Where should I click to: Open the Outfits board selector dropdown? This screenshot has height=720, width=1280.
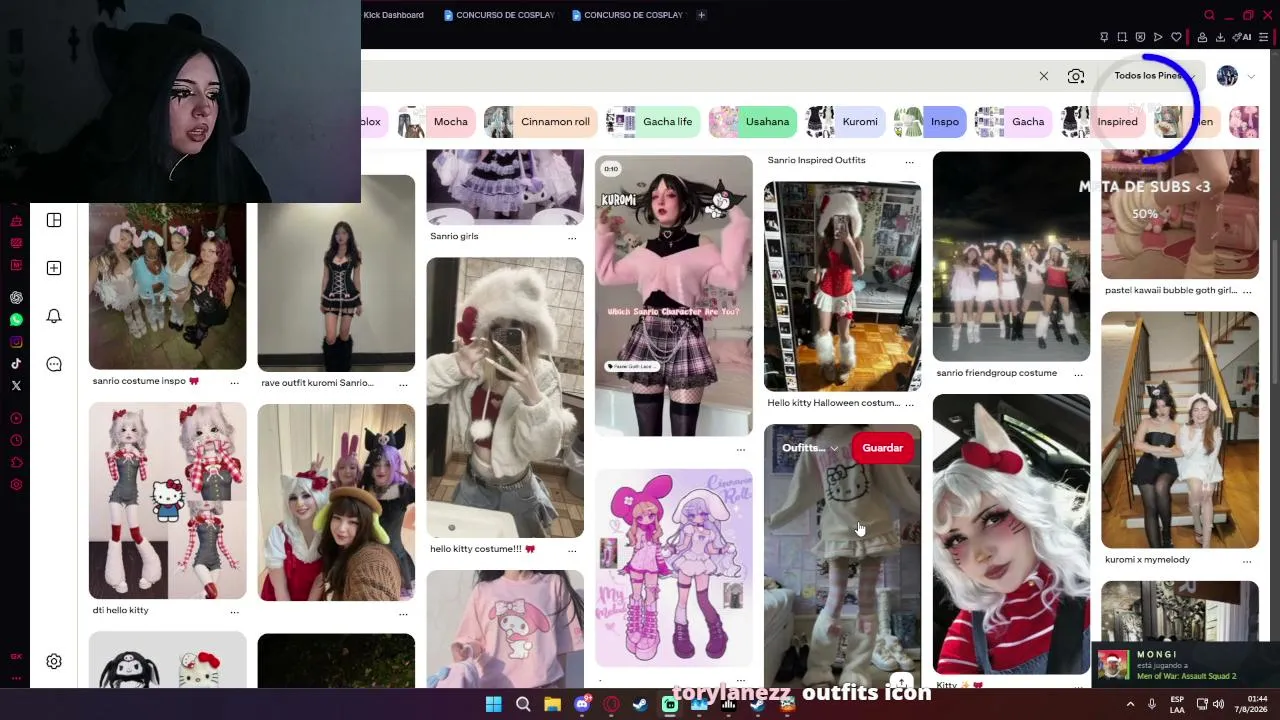point(810,448)
